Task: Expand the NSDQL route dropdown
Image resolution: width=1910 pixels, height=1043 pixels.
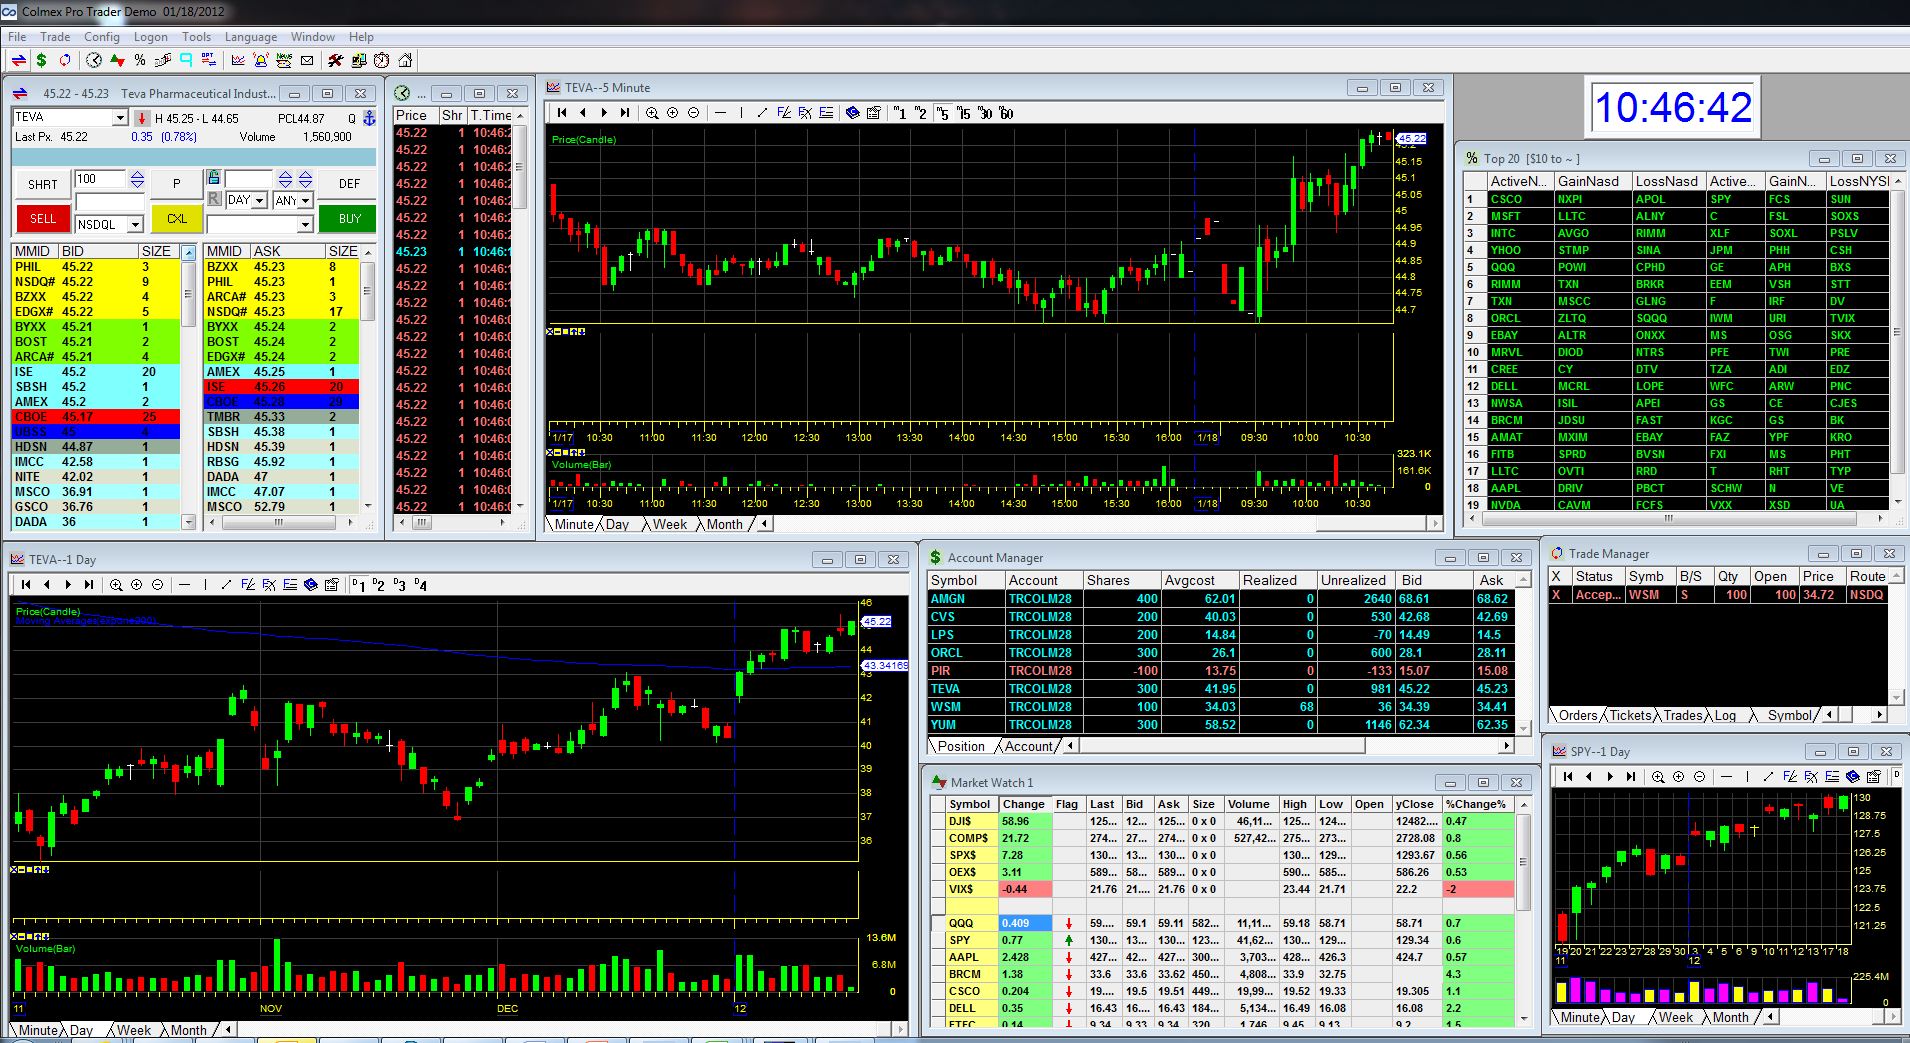Action: (135, 225)
